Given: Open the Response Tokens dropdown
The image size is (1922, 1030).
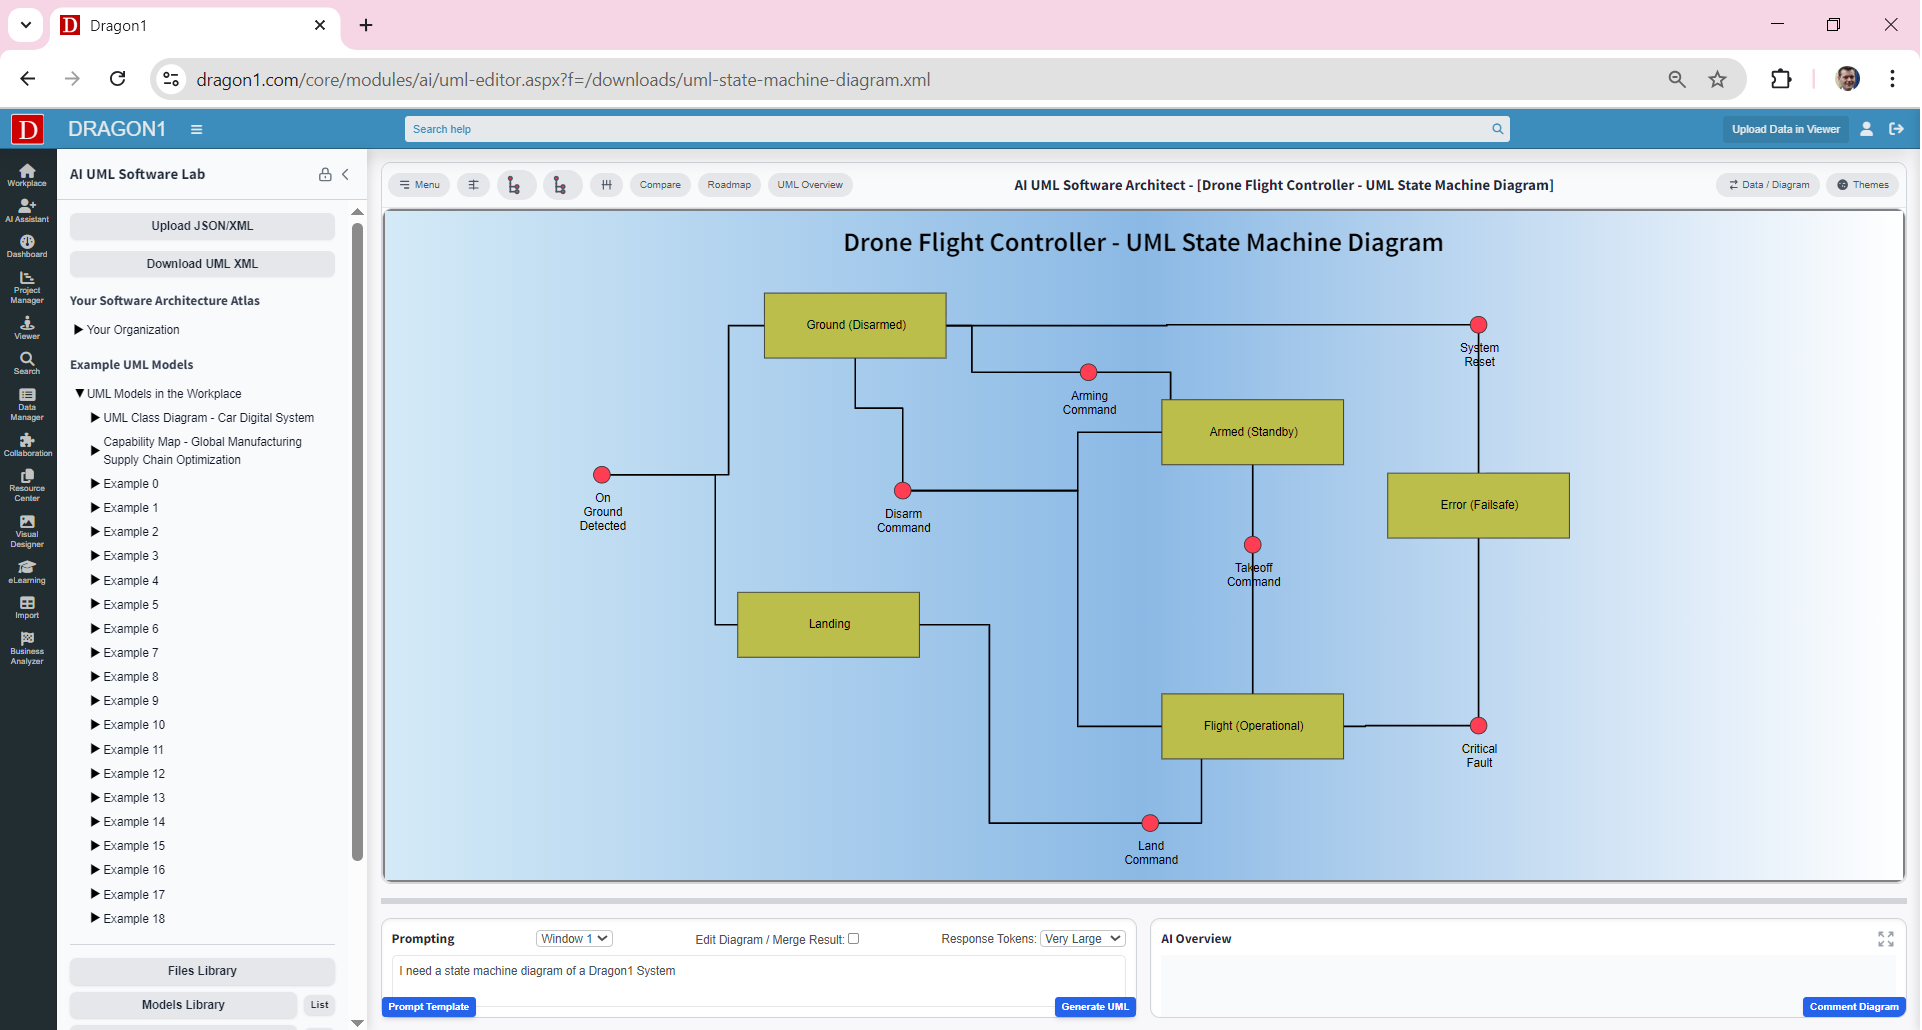Looking at the screenshot, I should [1081, 939].
